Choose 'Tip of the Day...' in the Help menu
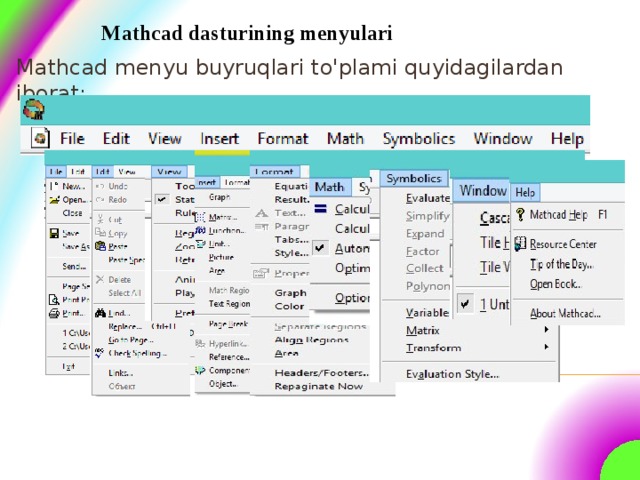Screen dimensions: 640x480 pos(561,264)
